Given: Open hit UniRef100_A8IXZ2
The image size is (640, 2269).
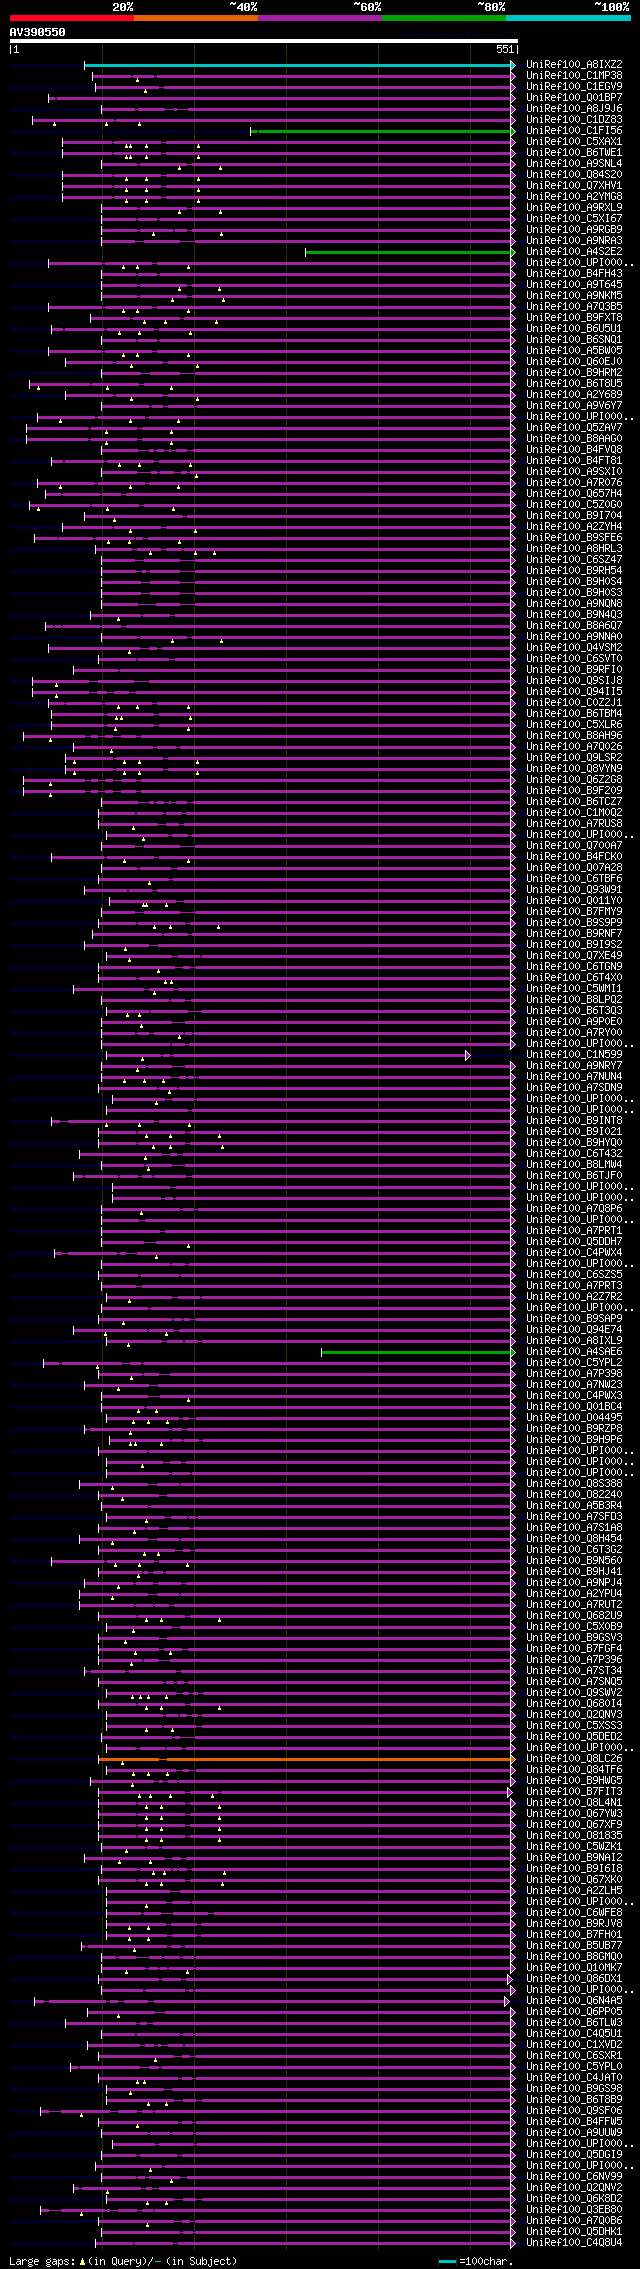Looking at the screenshot, I should 574,65.
